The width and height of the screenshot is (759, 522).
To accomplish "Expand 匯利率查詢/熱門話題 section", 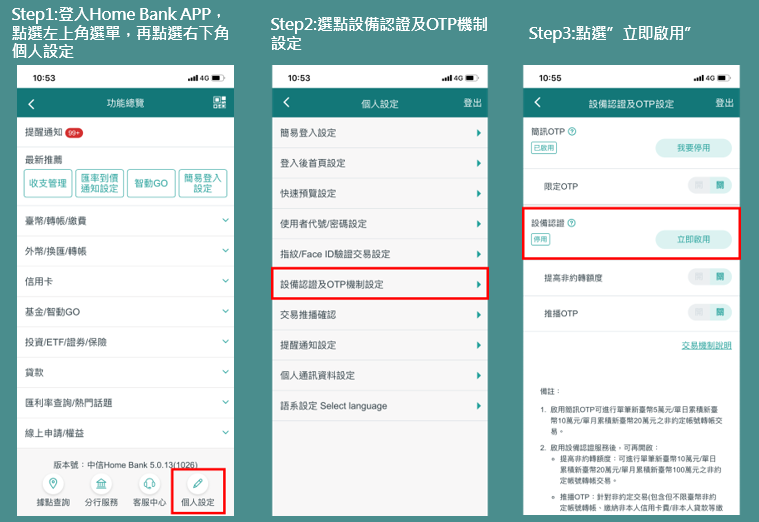I will pyautogui.click(x=125, y=402).
